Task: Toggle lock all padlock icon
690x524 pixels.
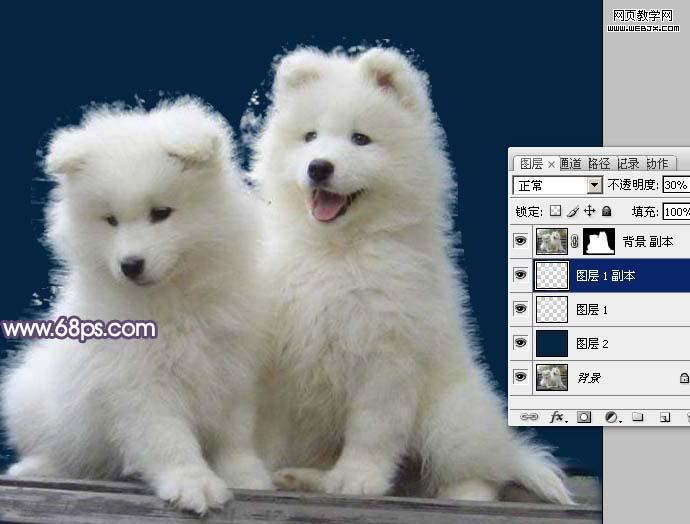Action: (x=606, y=211)
